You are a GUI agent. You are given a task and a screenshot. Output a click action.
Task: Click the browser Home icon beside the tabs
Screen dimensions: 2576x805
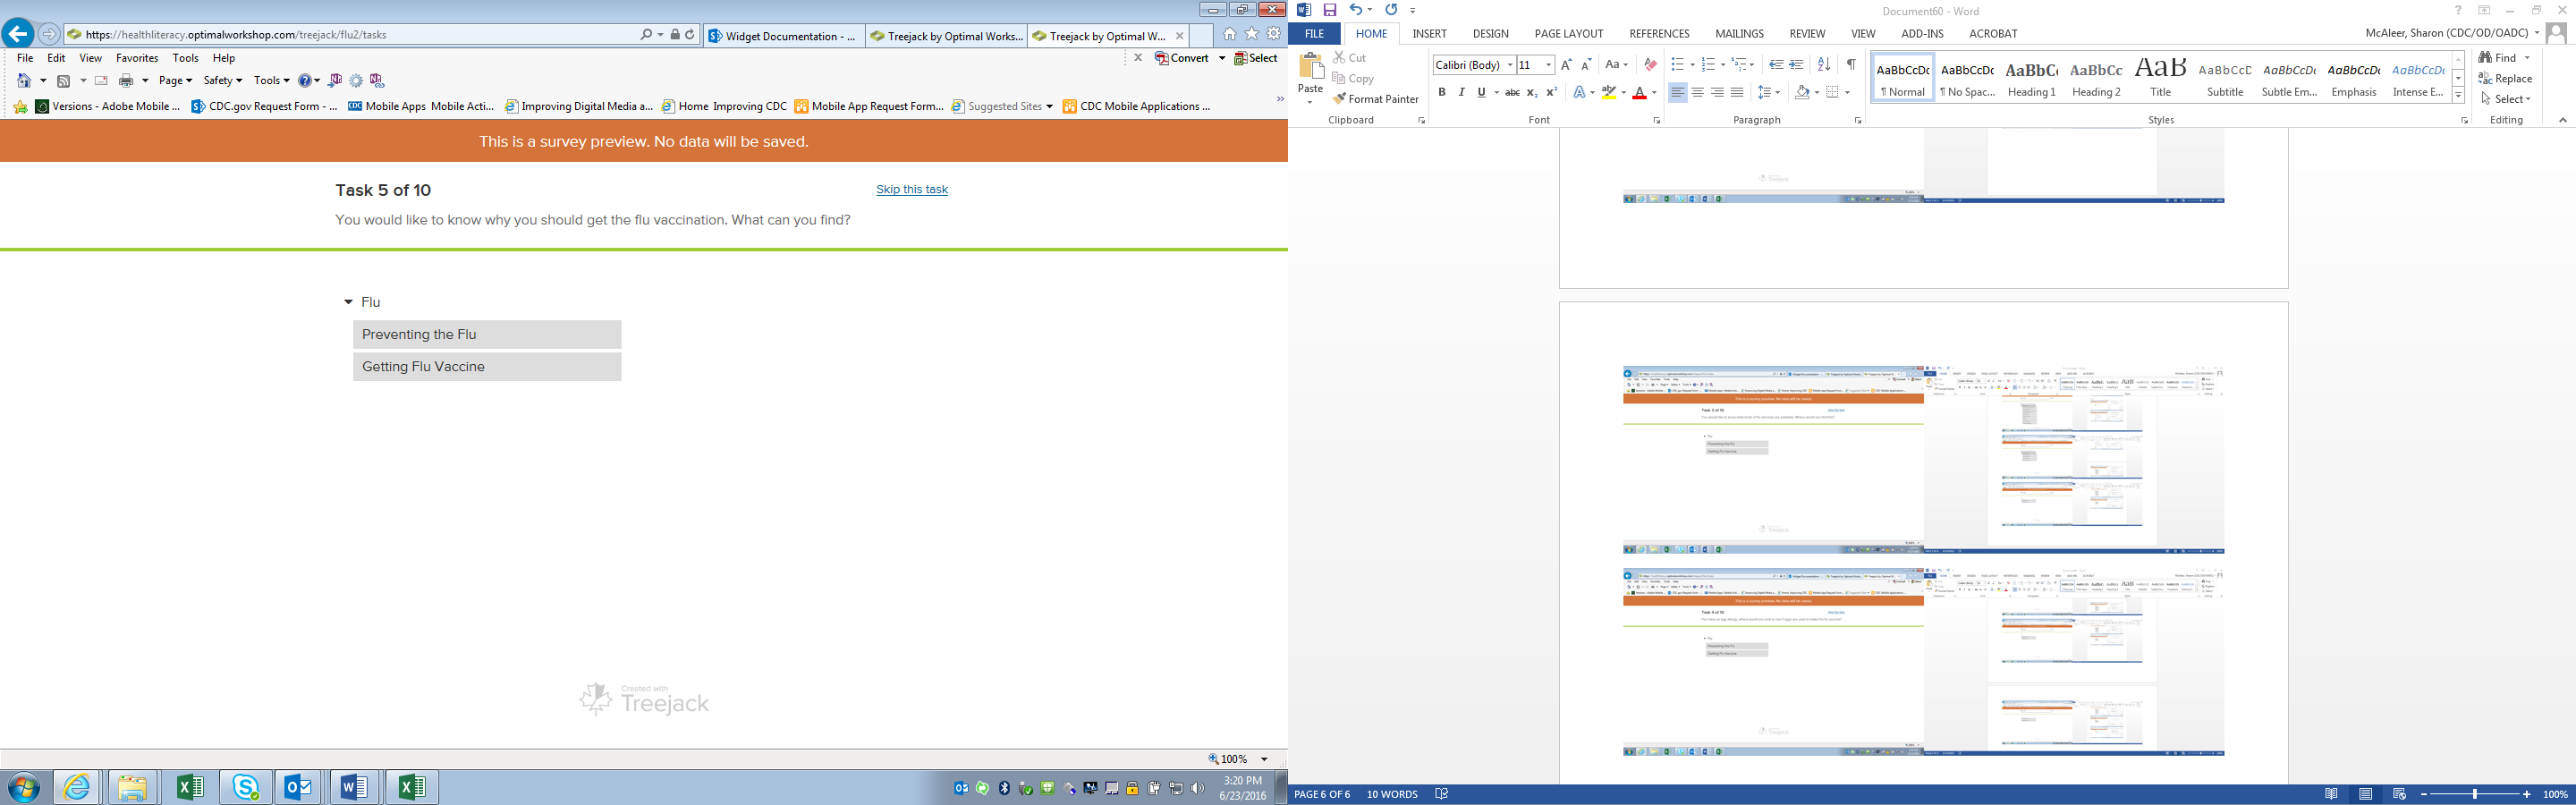coord(1229,34)
